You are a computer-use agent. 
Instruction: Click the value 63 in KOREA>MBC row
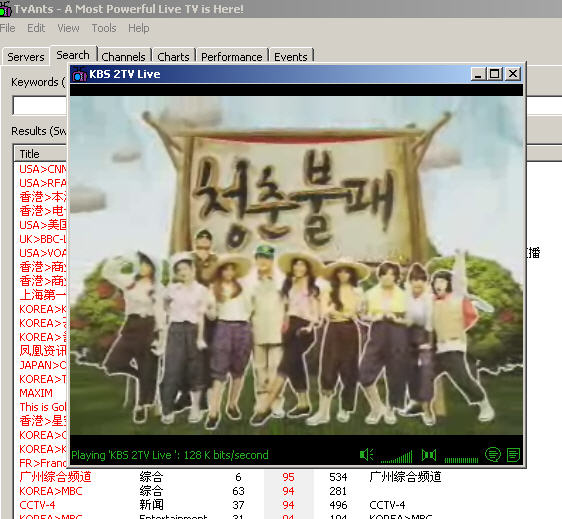pos(238,491)
